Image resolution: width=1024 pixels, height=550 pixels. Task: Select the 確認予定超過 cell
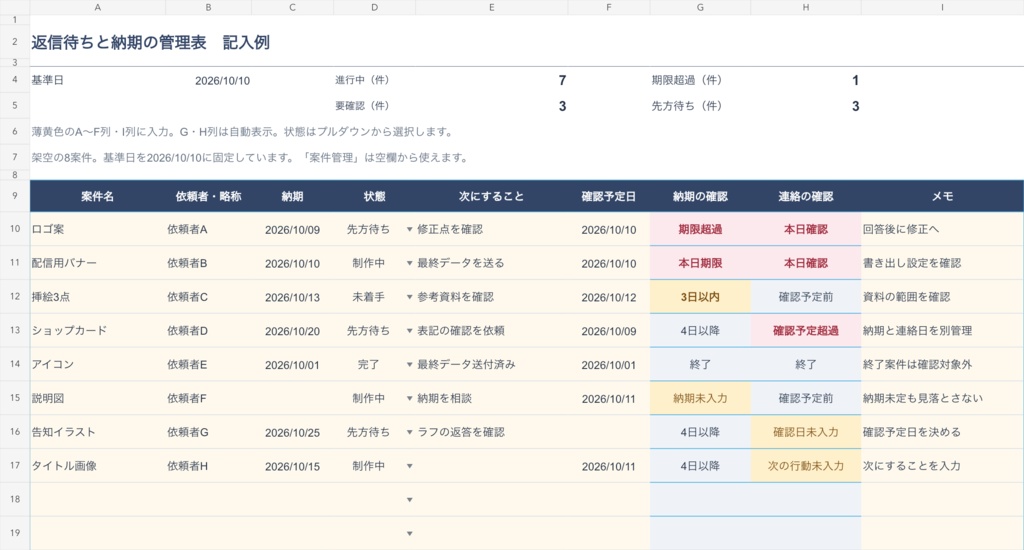(806, 331)
